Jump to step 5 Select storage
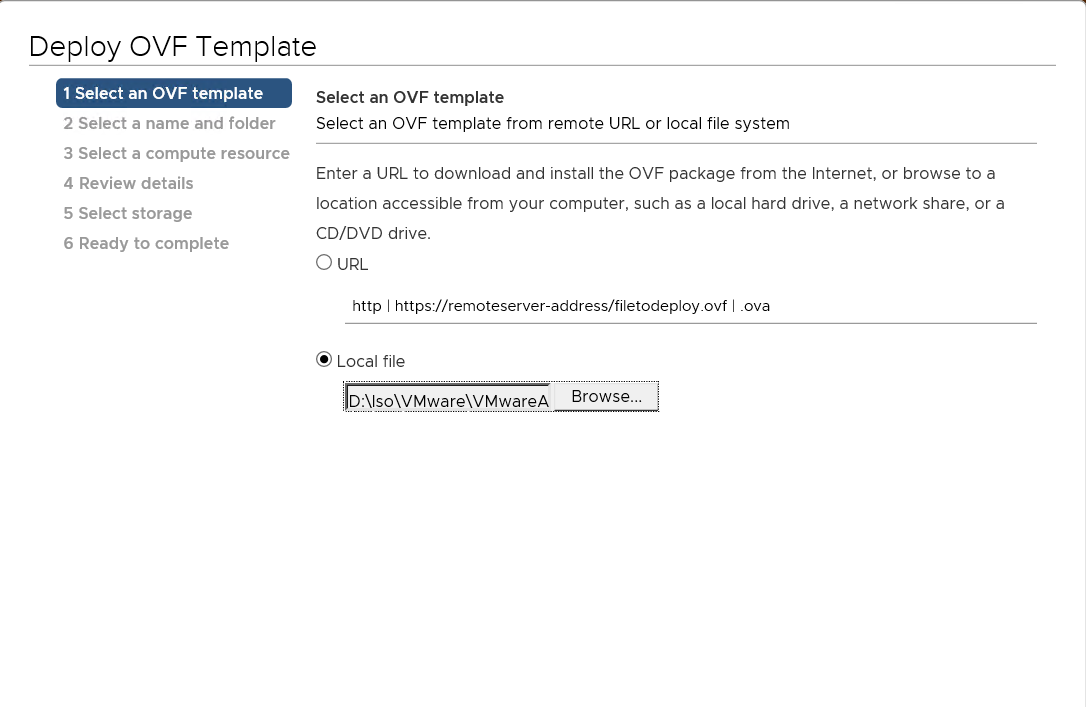The image size is (1086, 707). 127,213
